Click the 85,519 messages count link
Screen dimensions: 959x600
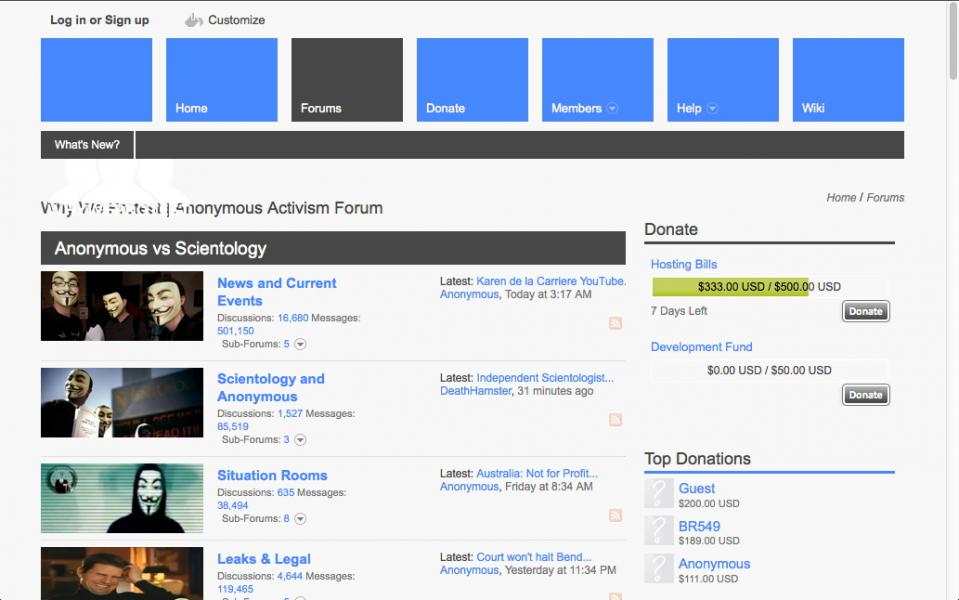tap(232, 427)
